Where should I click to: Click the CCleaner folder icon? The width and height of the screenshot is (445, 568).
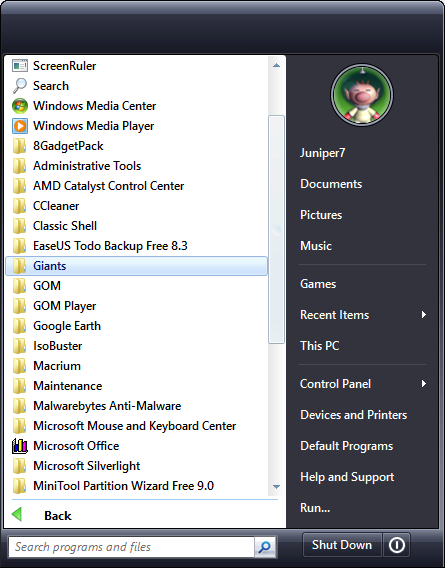(x=20, y=206)
